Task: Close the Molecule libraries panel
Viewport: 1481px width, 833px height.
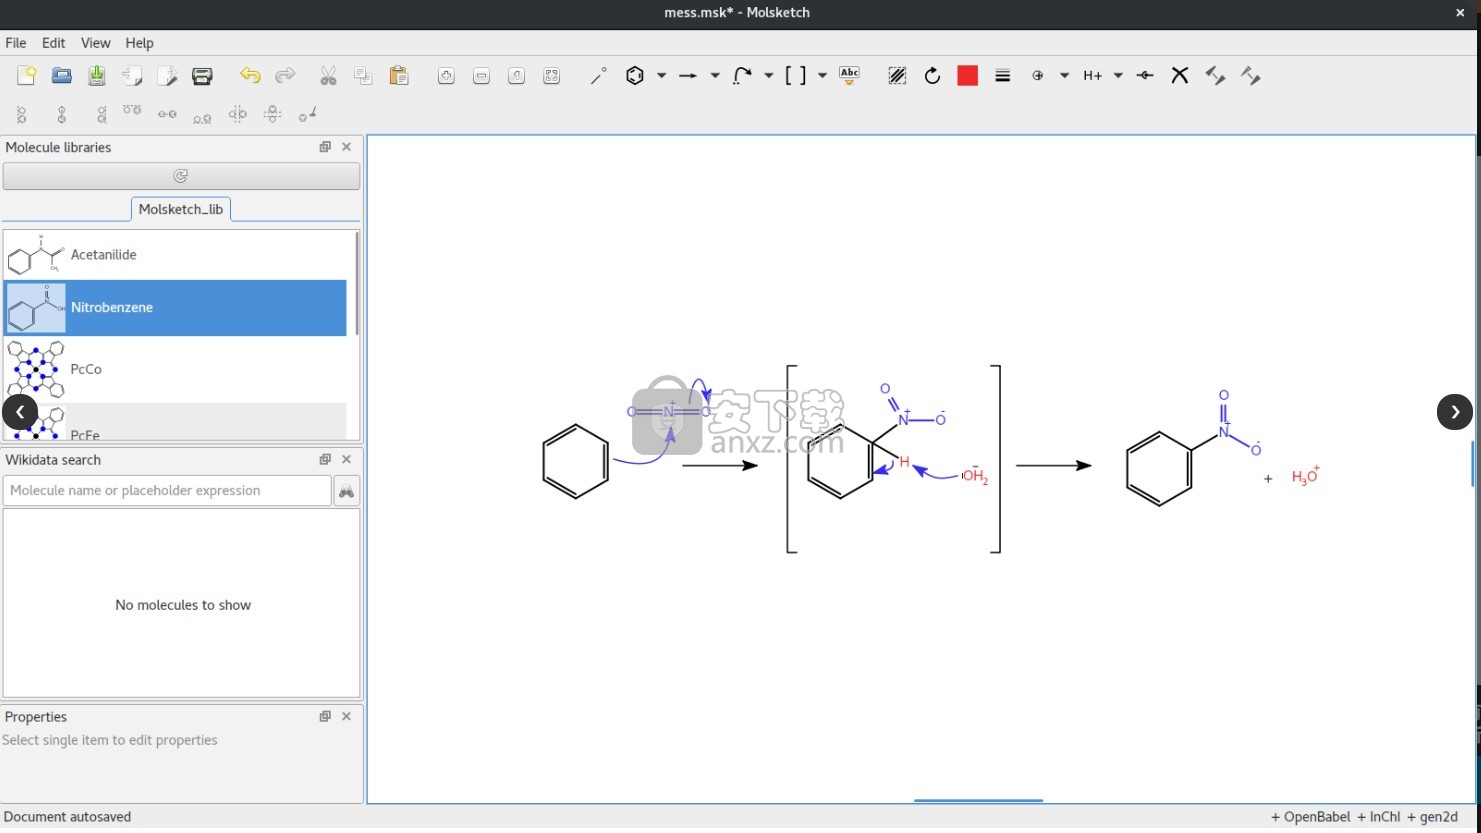Action: point(347,147)
